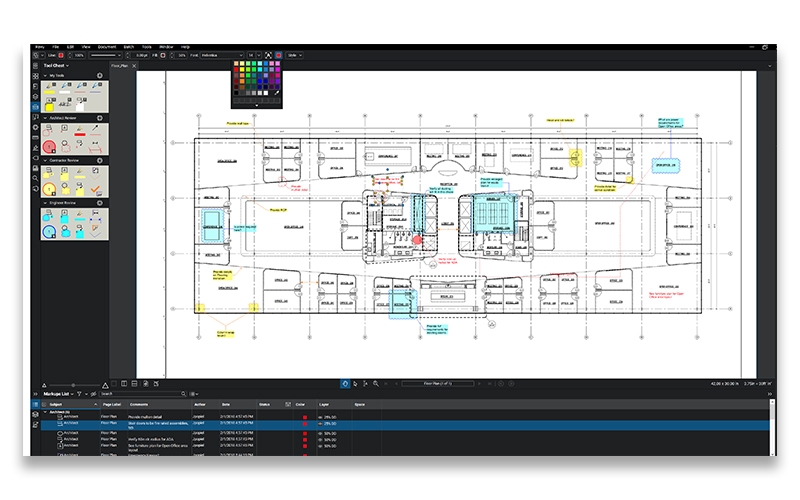Collapse the My Tools section
The height and width of the screenshot is (500, 800).
(x=45, y=76)
